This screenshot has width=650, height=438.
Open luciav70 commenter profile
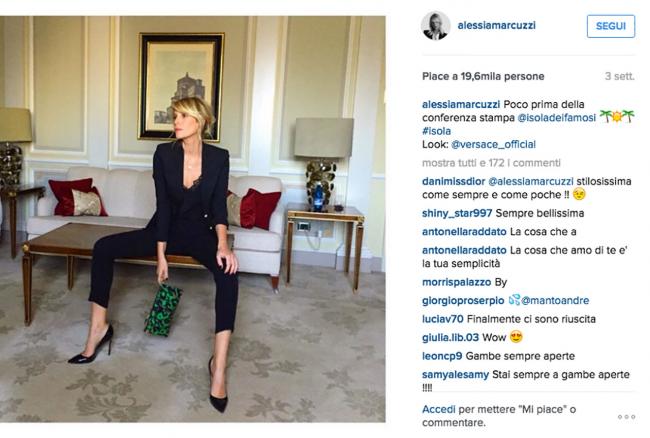443,319
